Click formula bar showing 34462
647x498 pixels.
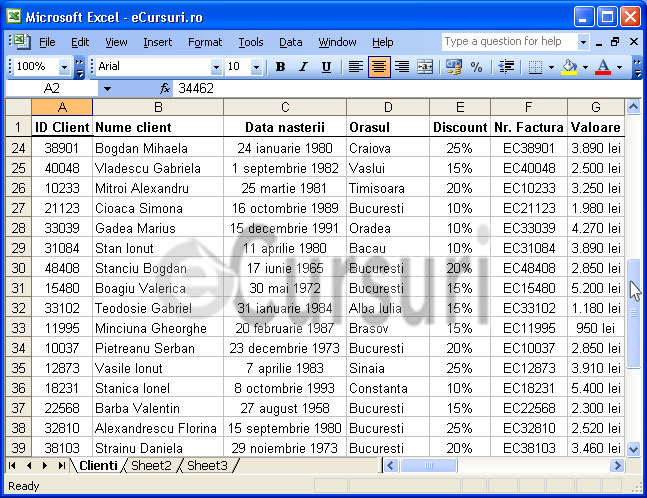406,88
